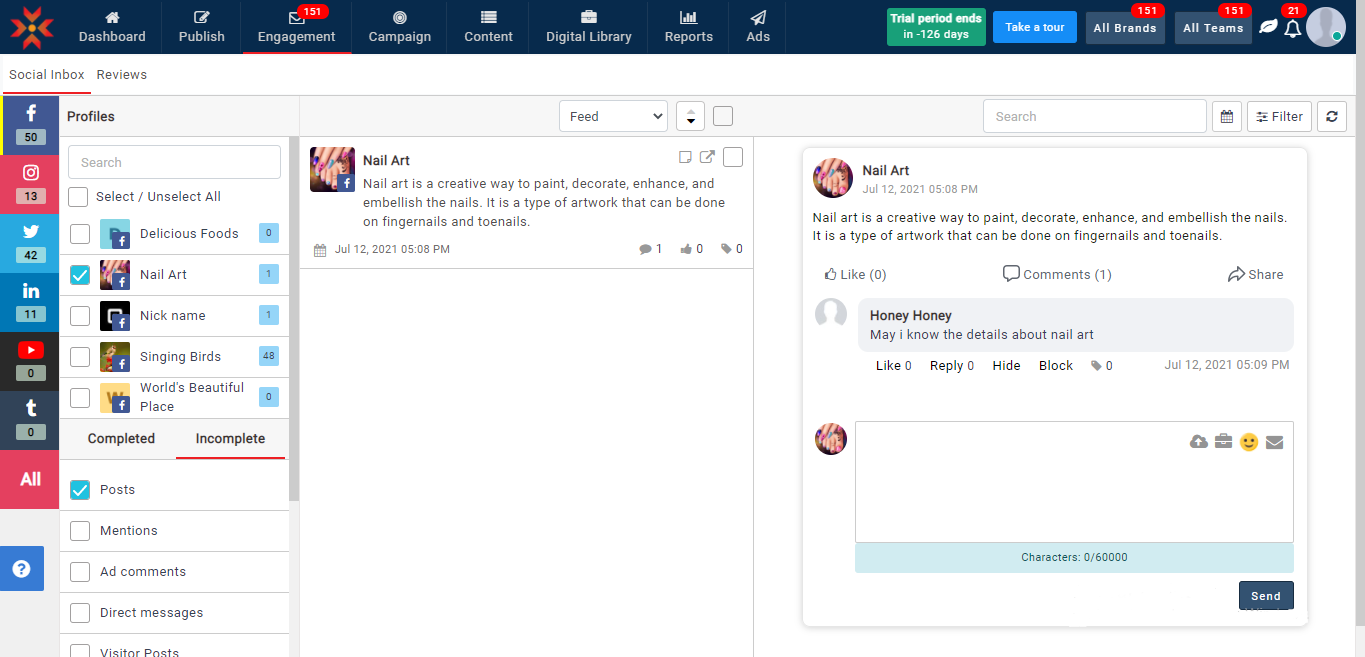Screen dimensions: 1365x657
Task: Switch to the Instagram inbox
Action: point(30,183)
